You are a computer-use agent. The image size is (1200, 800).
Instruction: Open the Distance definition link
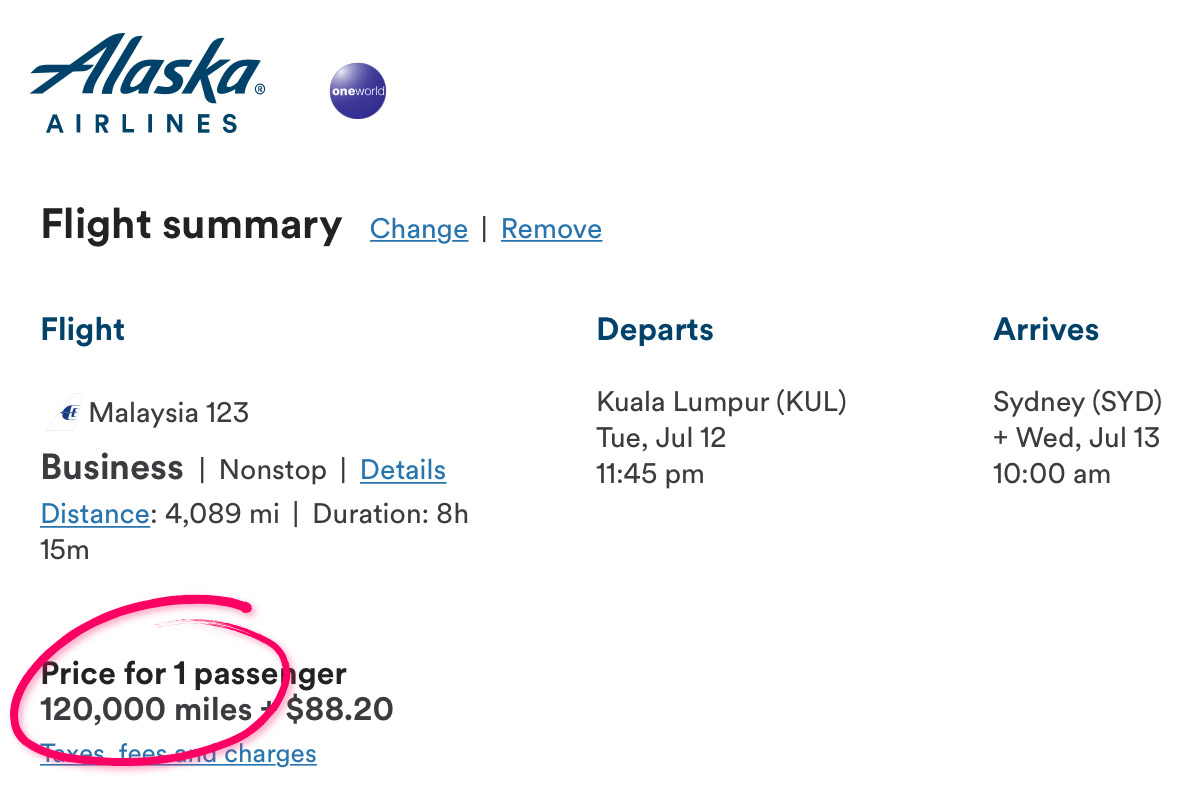(94, 513)
